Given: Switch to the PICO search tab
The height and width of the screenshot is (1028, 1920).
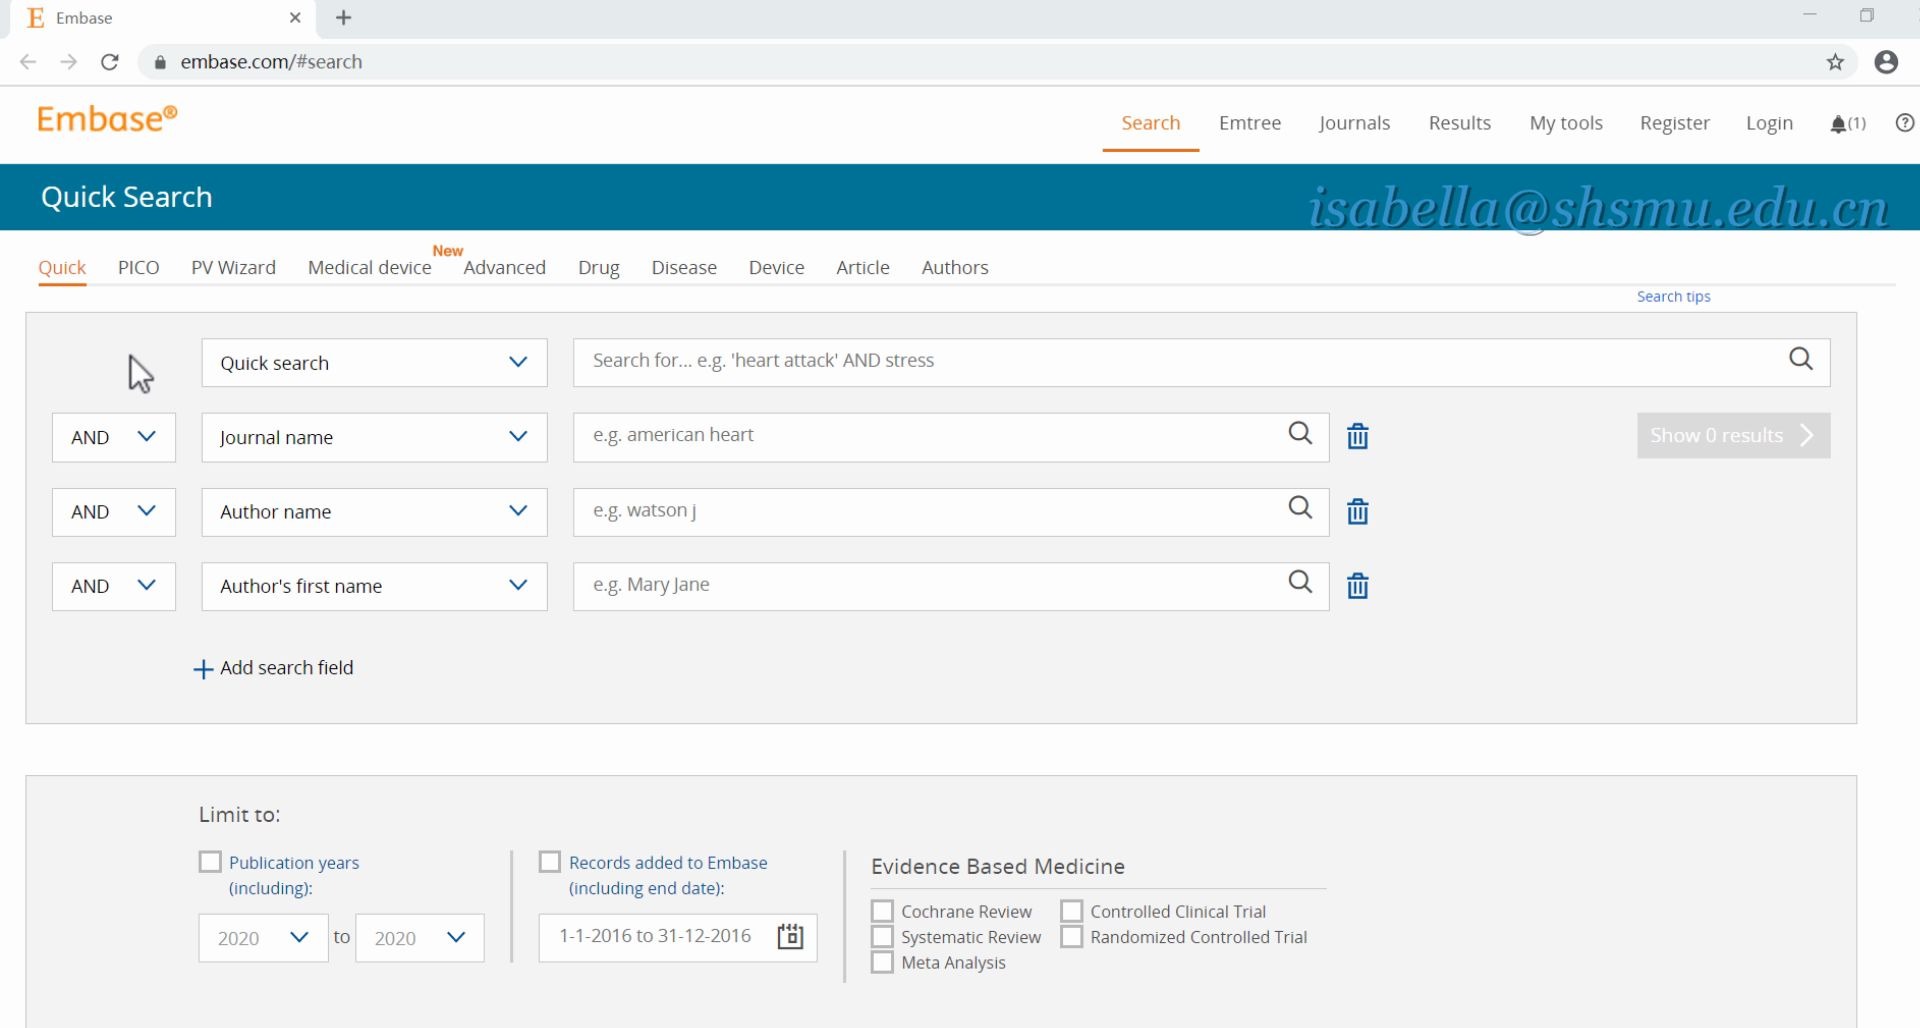Looking at the screenshot, I should tap(139, 267).
